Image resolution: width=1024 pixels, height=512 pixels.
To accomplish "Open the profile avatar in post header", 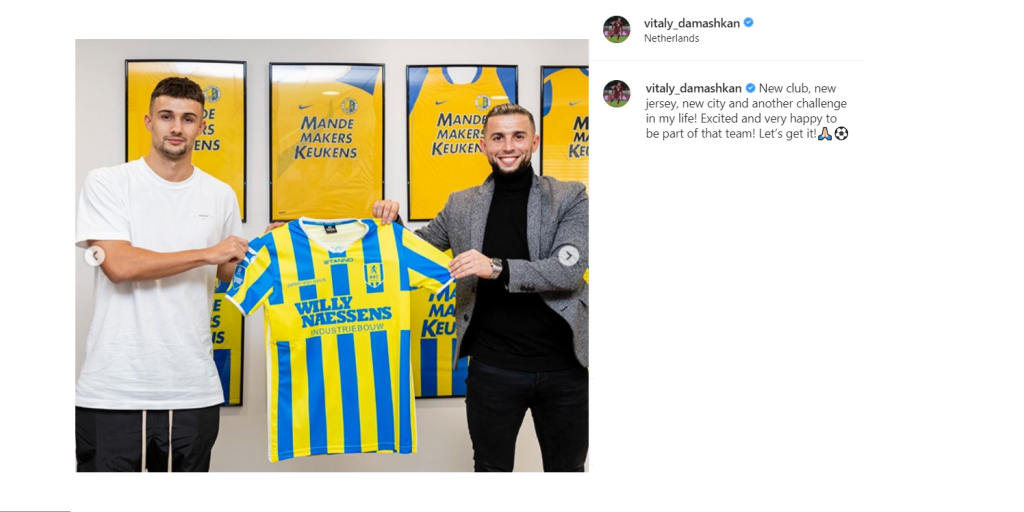I will [616, 29].
